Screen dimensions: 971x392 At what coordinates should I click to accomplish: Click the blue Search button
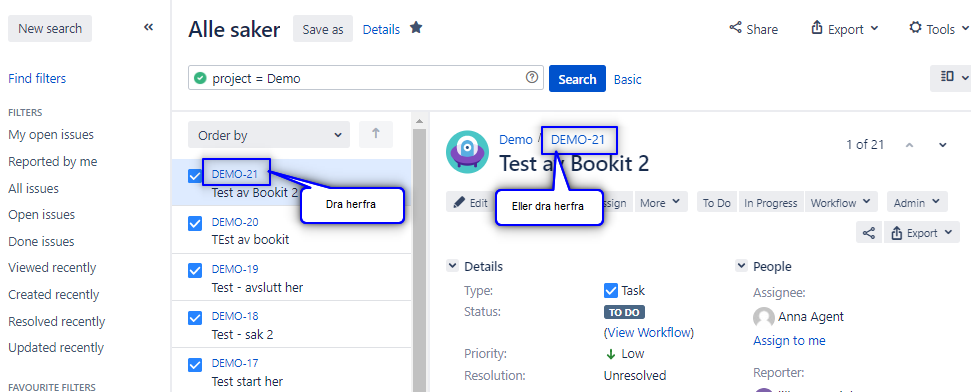click(577, 79)
